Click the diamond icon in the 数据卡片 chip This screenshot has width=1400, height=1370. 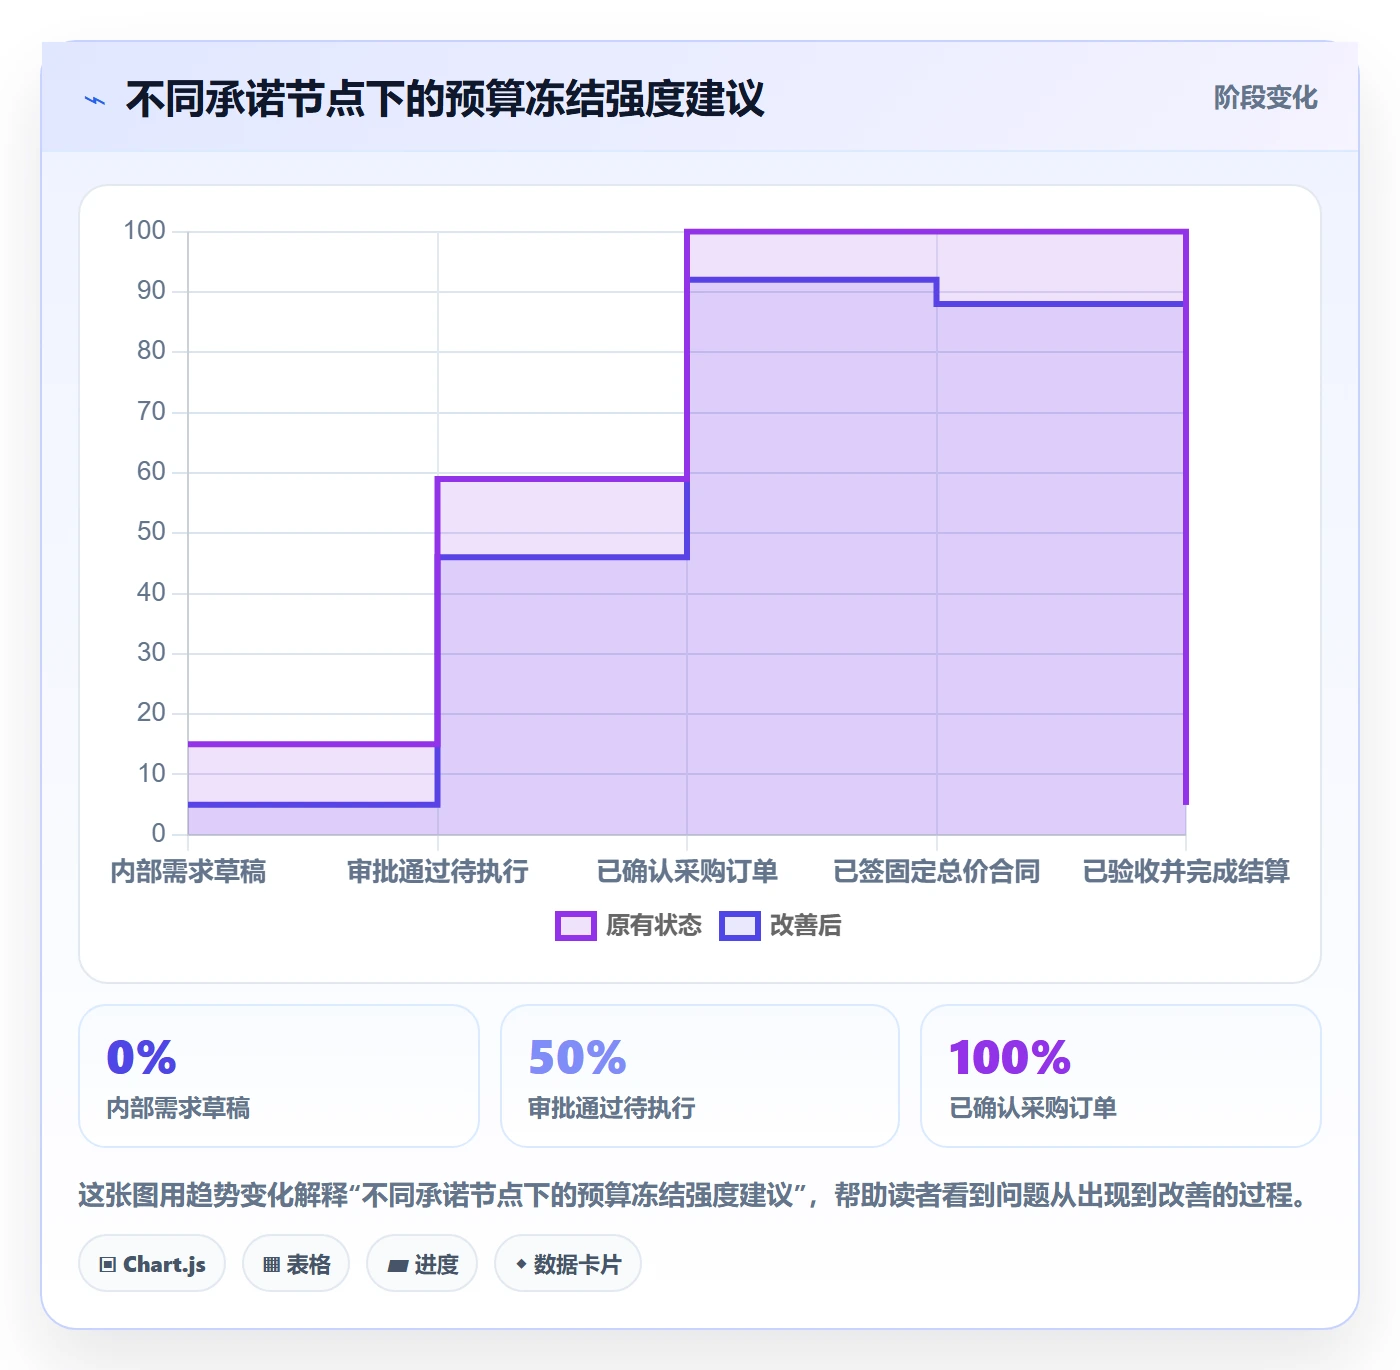point(521,1265)
